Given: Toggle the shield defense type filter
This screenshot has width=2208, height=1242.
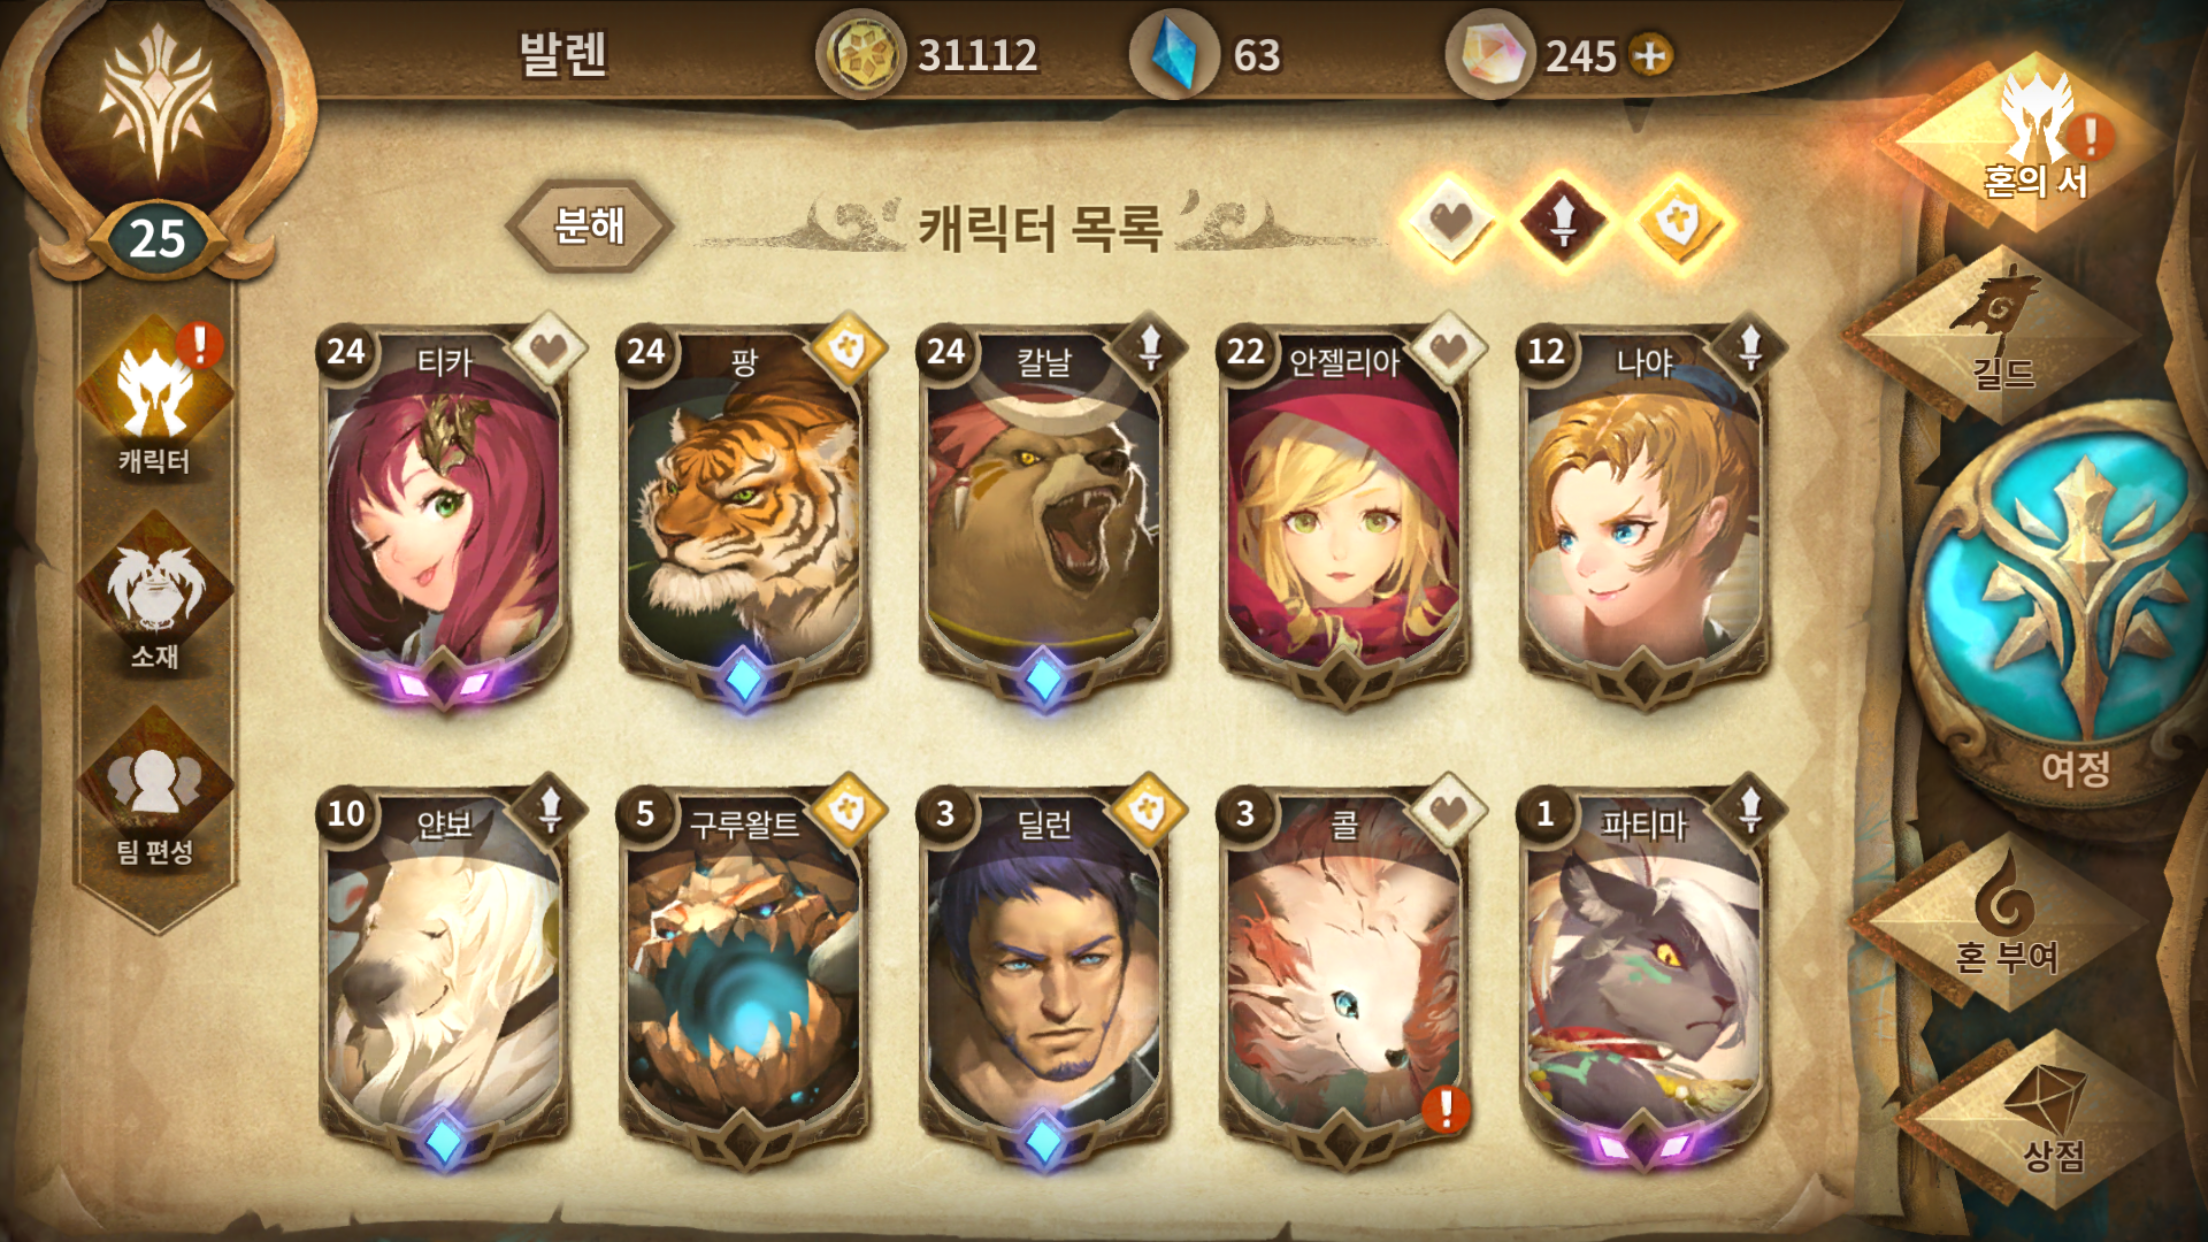Looking at the screenshot, I should (1680, 220).
